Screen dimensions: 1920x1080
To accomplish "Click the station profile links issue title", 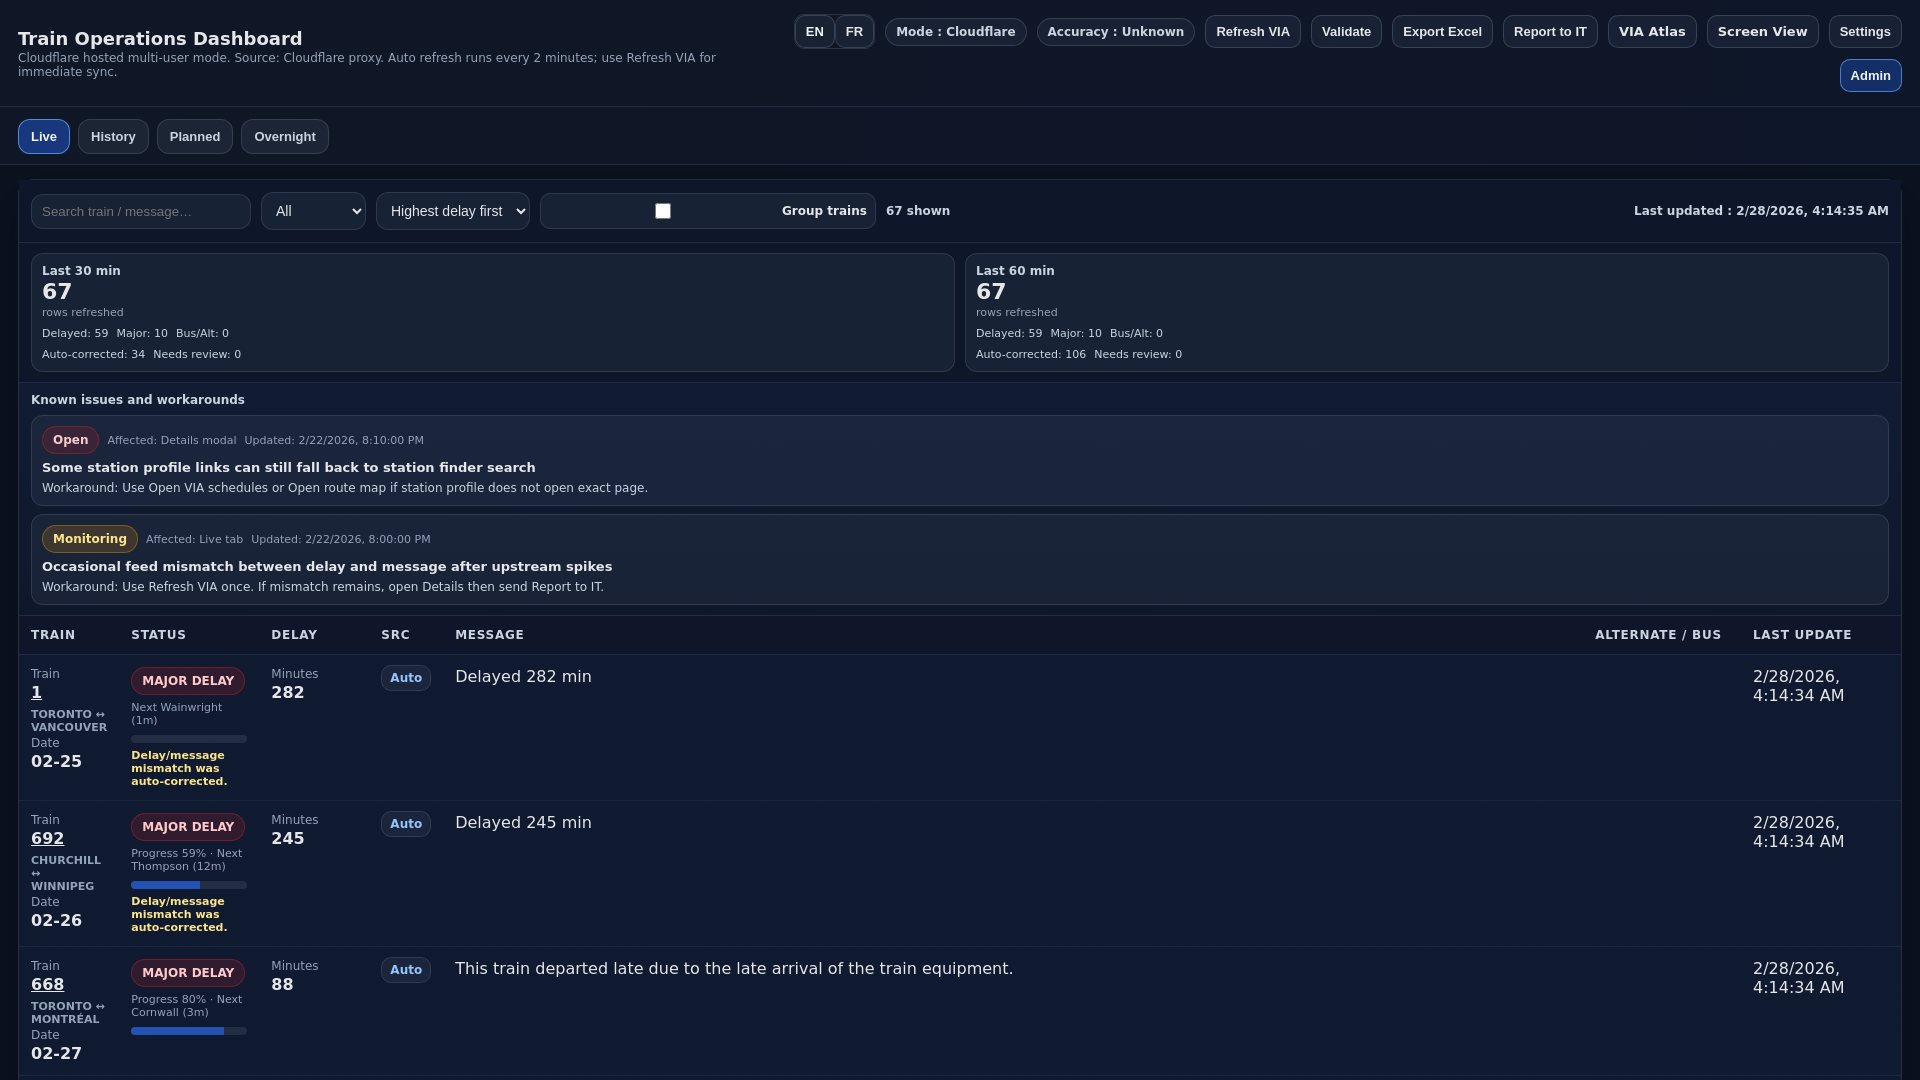I will tap(289, 468).
